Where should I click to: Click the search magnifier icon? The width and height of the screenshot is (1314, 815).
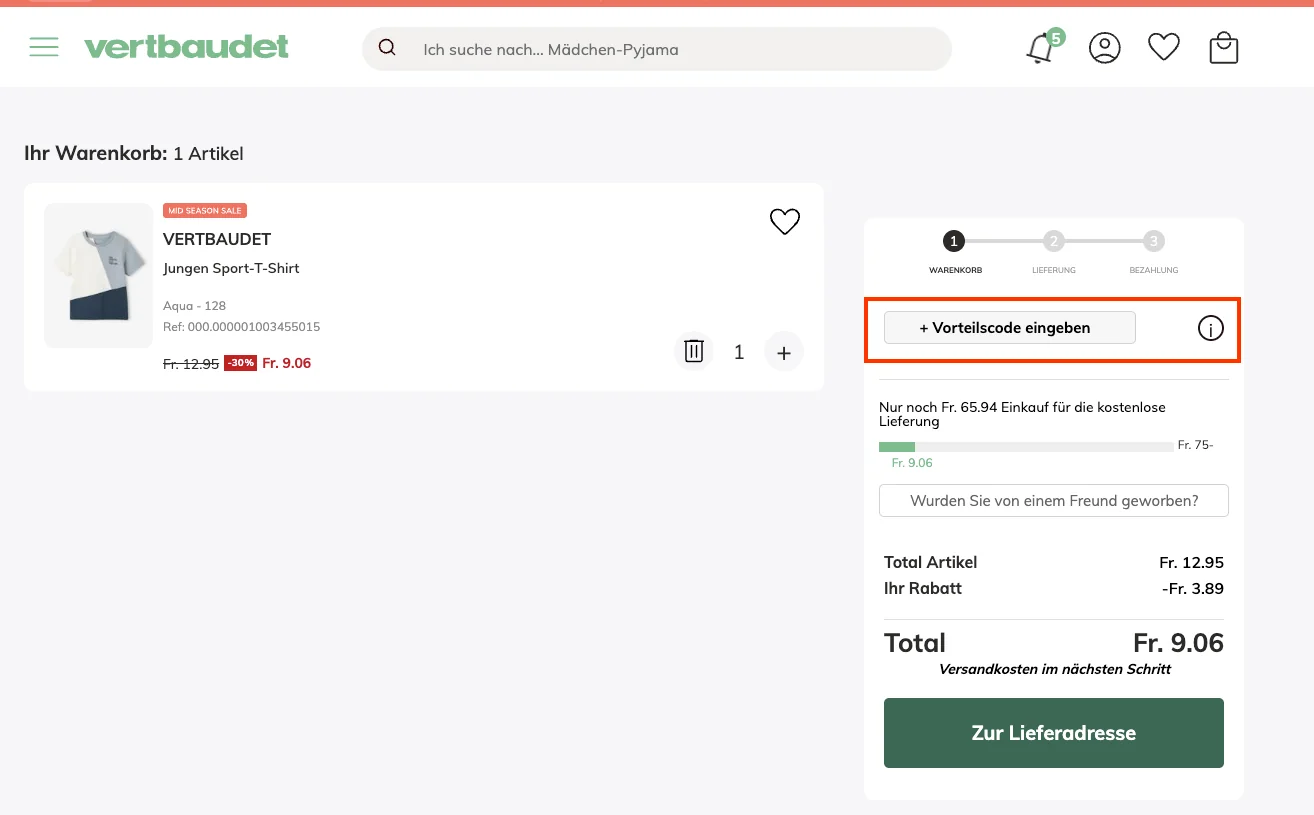tap(387, 47)
